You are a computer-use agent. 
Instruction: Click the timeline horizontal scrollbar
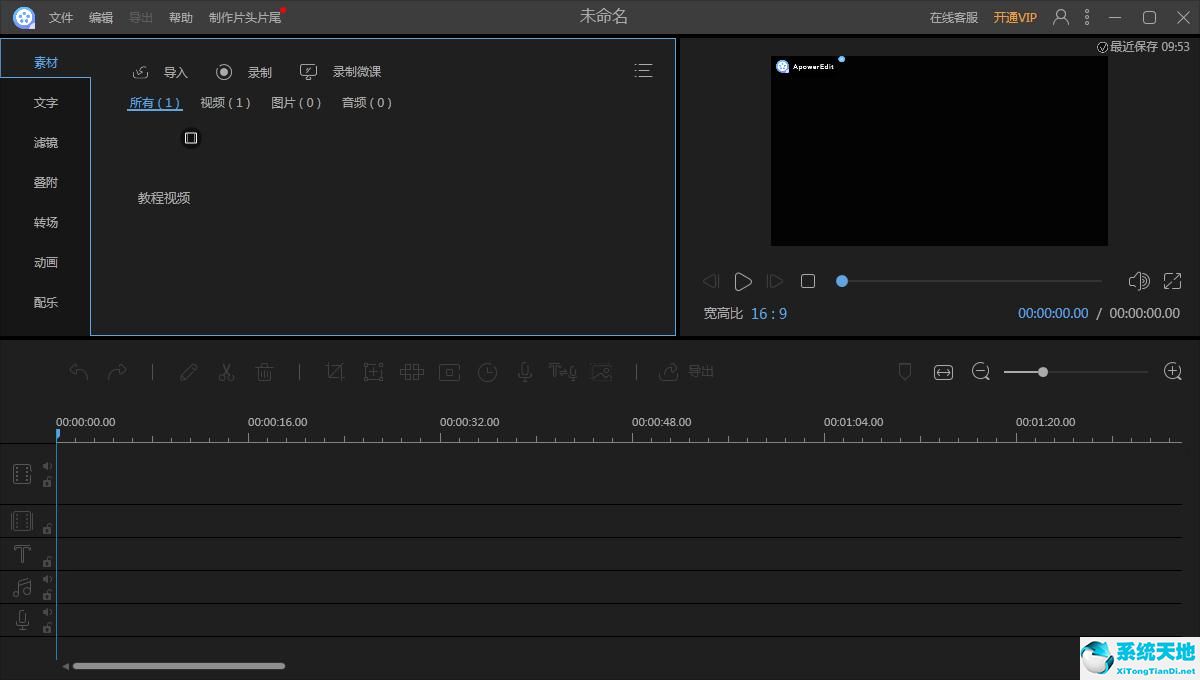(179, 666)
